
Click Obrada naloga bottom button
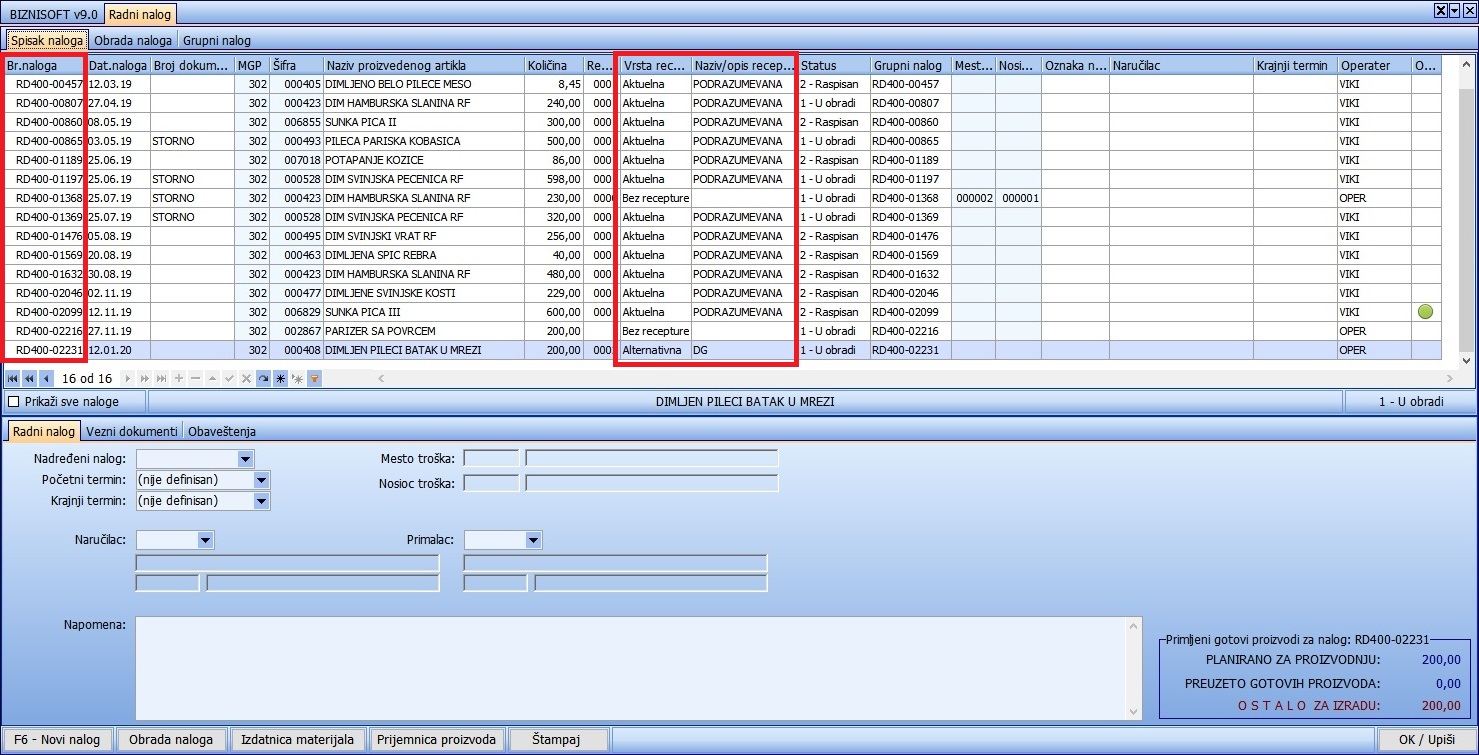click(x=172, y=740)
